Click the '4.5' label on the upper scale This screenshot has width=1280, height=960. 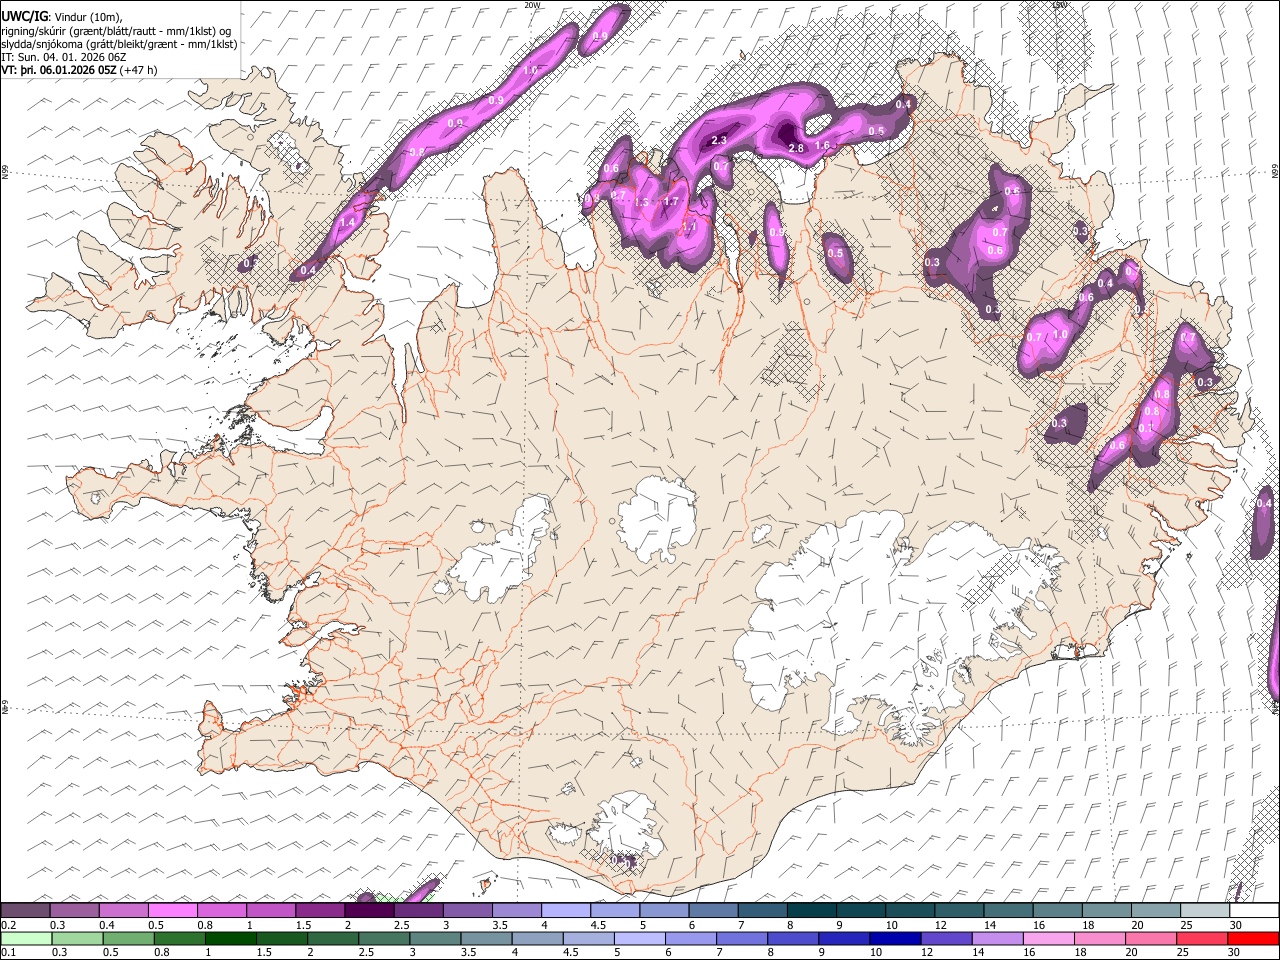pos(597,925)
